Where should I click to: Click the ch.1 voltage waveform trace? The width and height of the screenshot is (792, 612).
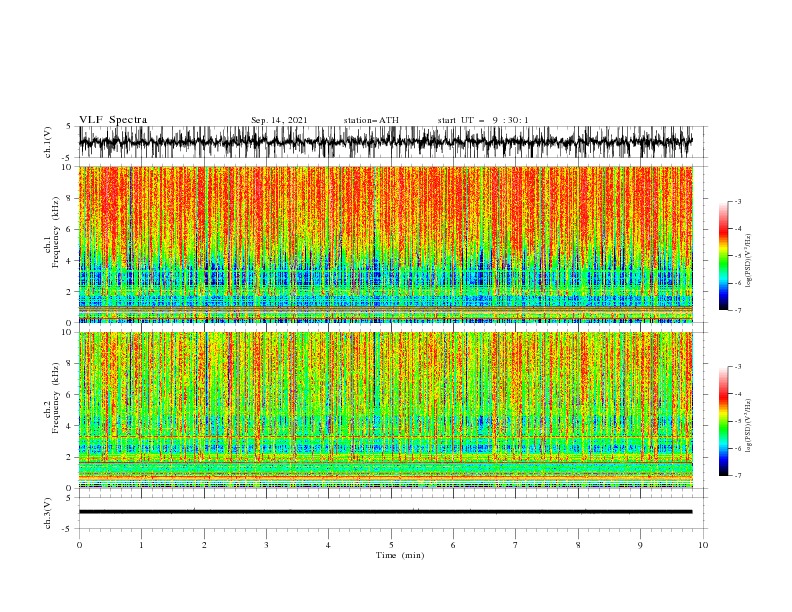[x=386, y=142]
